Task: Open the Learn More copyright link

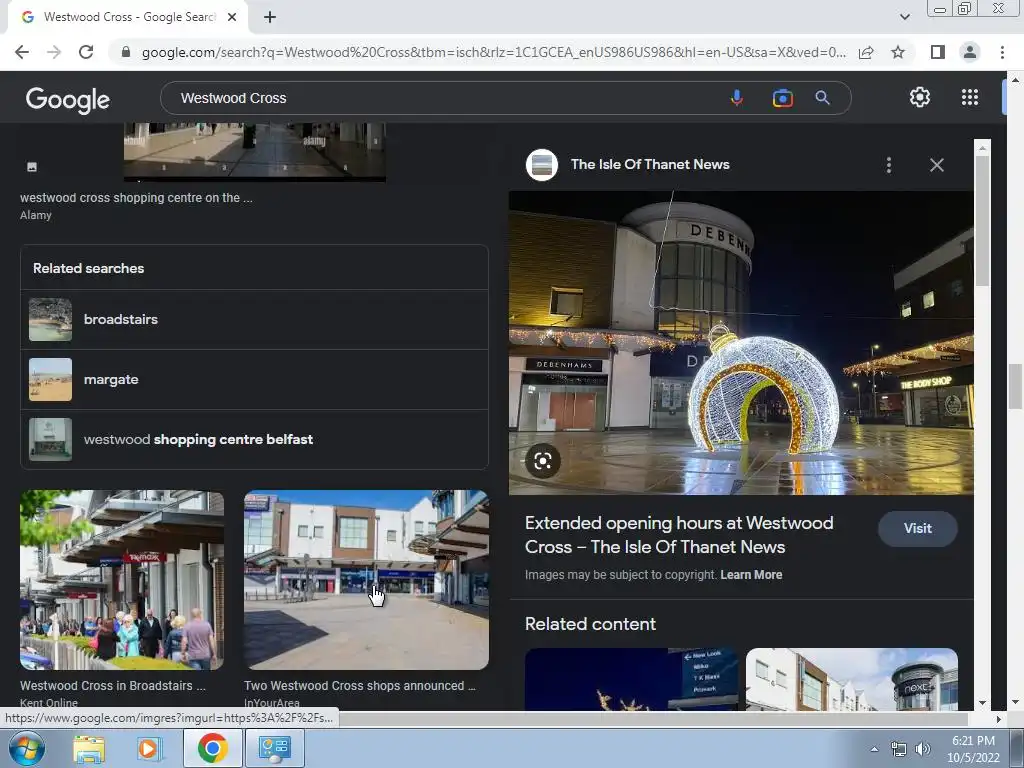Action: click(x=751, y=575)
